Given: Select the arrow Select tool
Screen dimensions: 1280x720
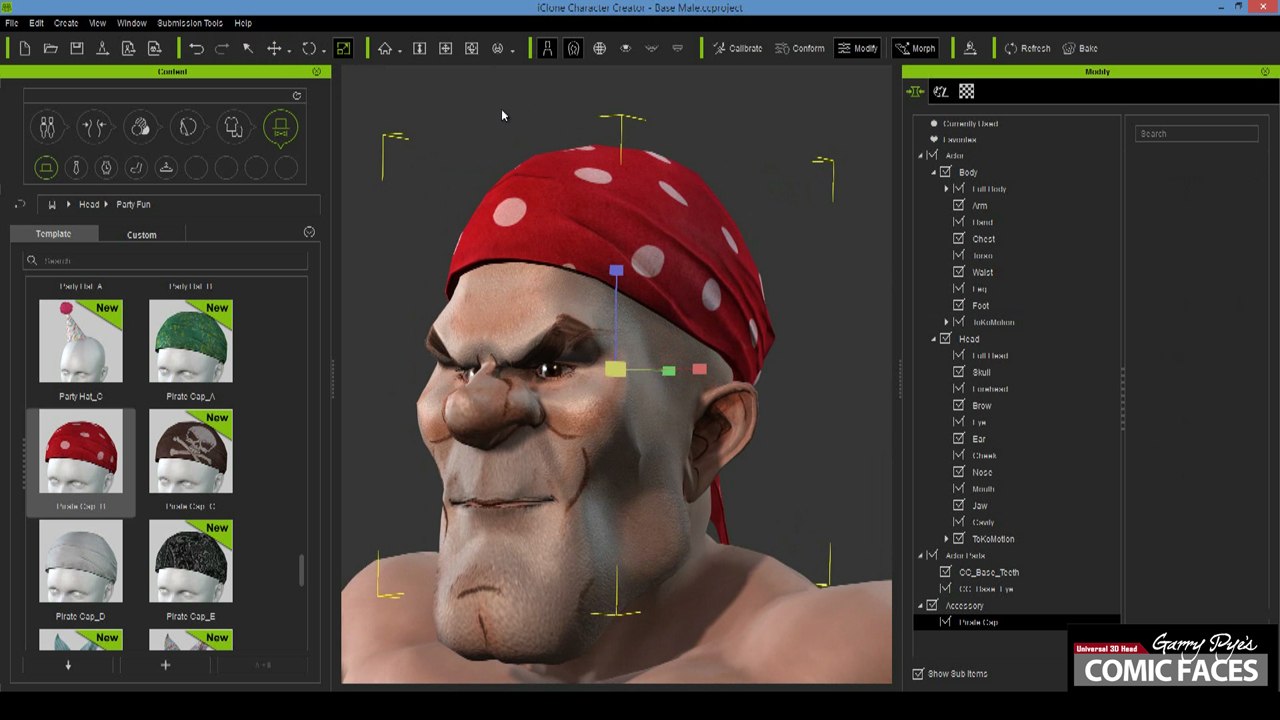Looking at the screenshot, I should pos(248,48).
